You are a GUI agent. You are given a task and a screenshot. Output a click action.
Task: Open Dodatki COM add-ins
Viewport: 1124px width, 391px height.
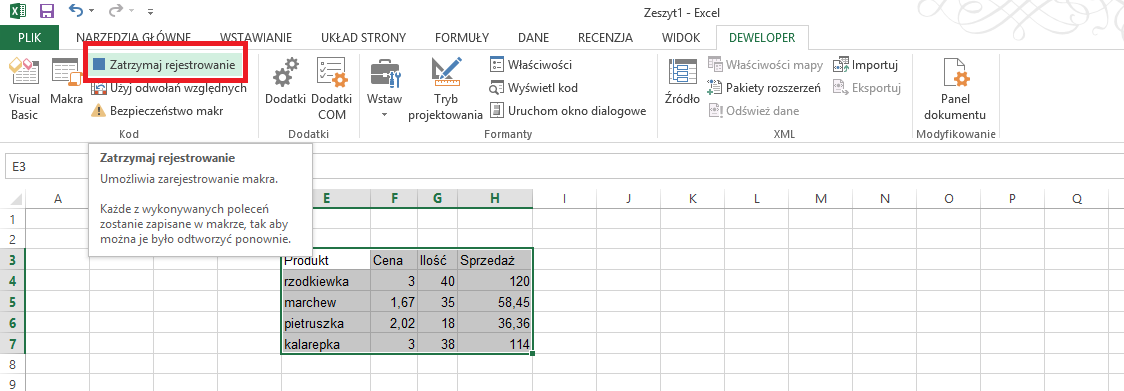331,88
